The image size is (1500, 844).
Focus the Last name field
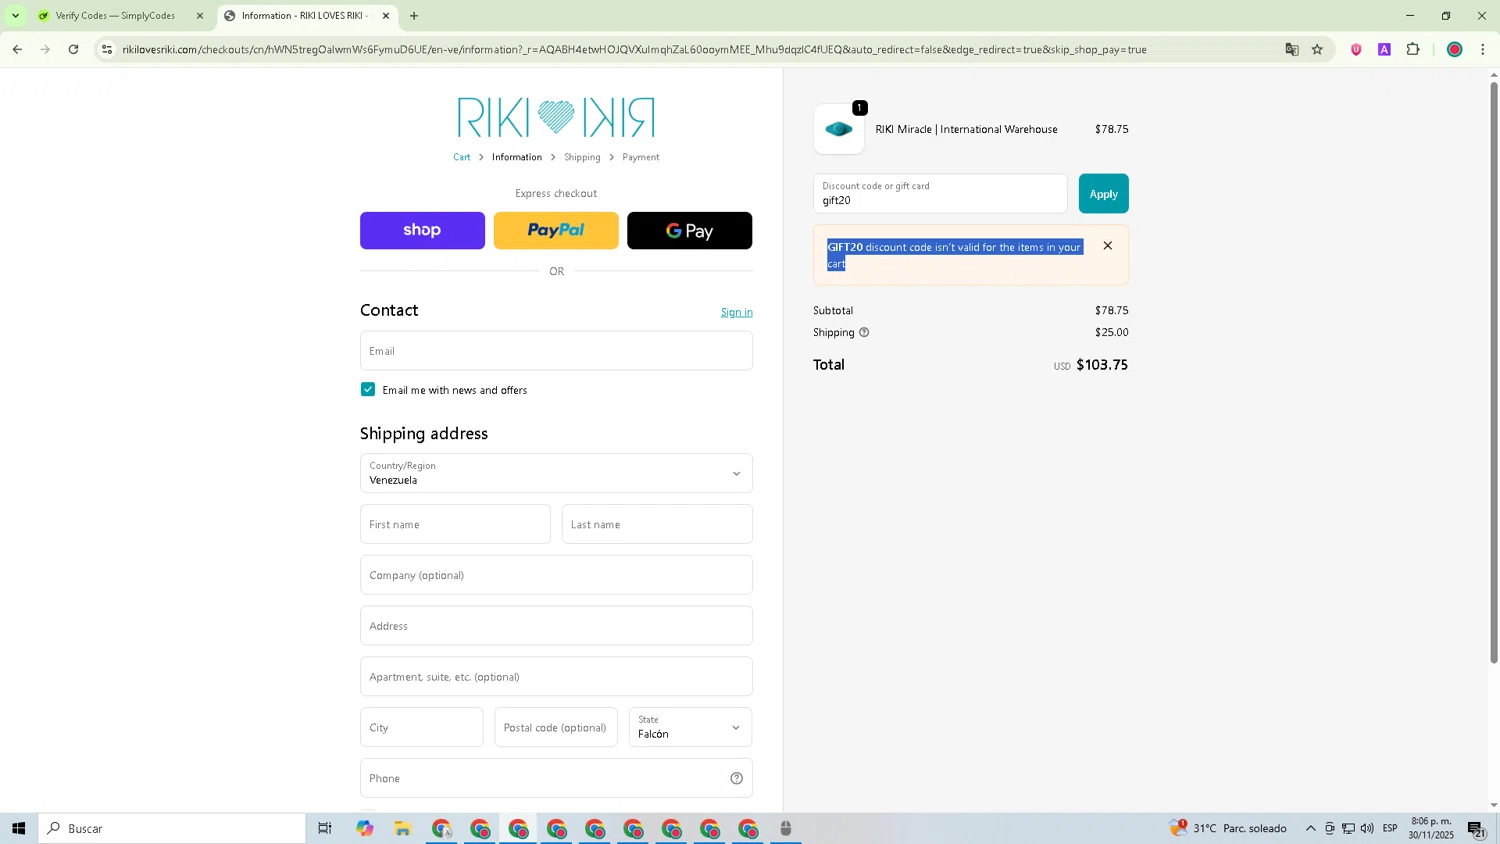click(x=657, y=524)
